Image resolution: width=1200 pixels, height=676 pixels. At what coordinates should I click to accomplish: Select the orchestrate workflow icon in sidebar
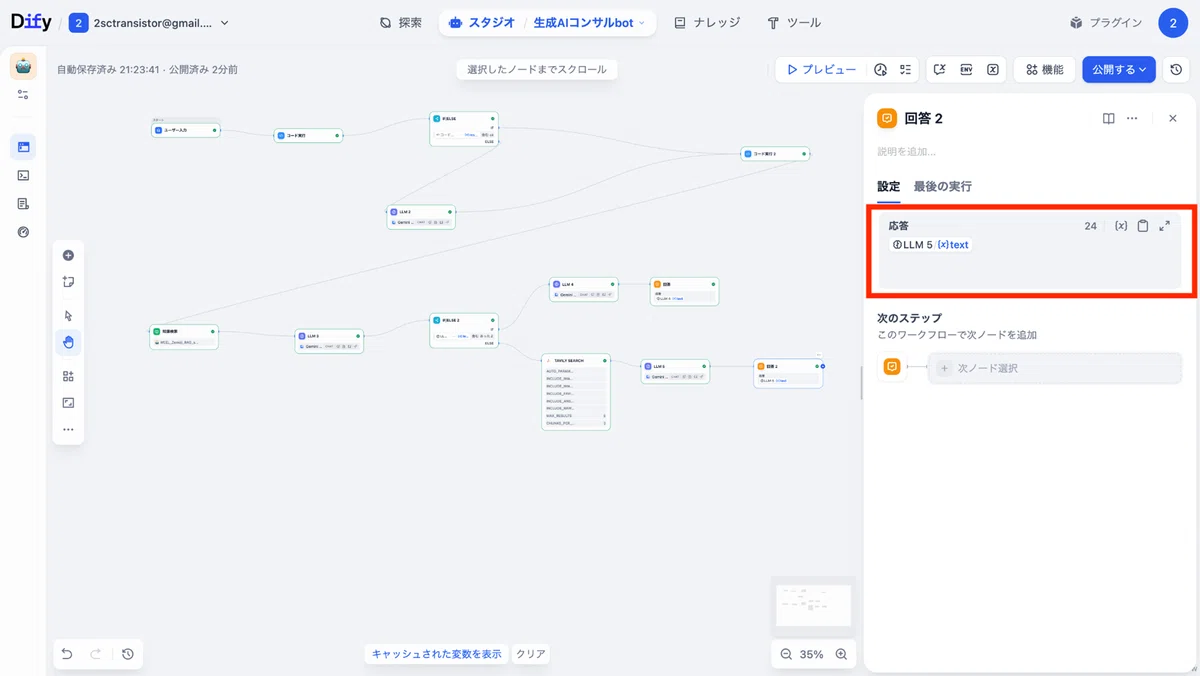click(x=23, y=147)
